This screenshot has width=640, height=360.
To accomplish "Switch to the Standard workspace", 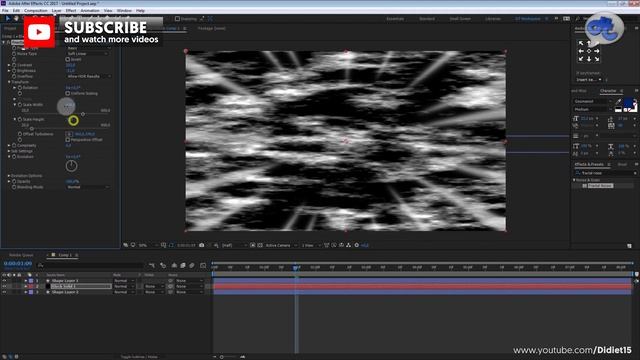I will [427, 19].
